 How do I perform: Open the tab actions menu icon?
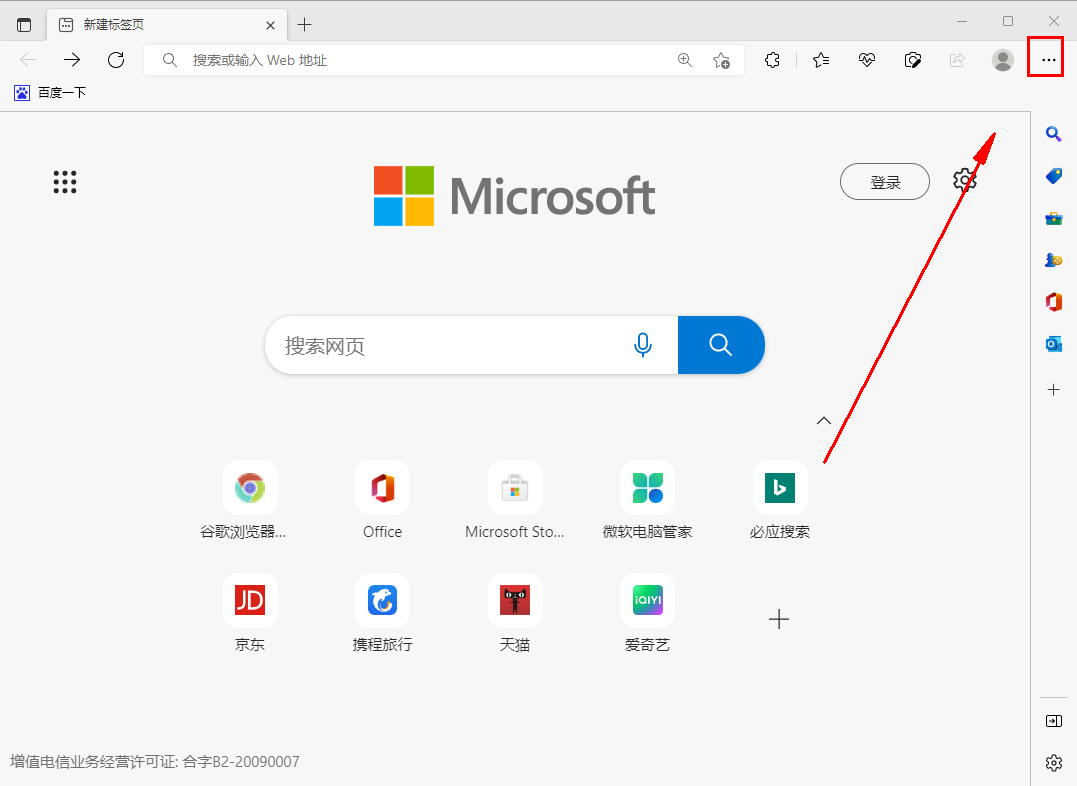coord(24,25)
